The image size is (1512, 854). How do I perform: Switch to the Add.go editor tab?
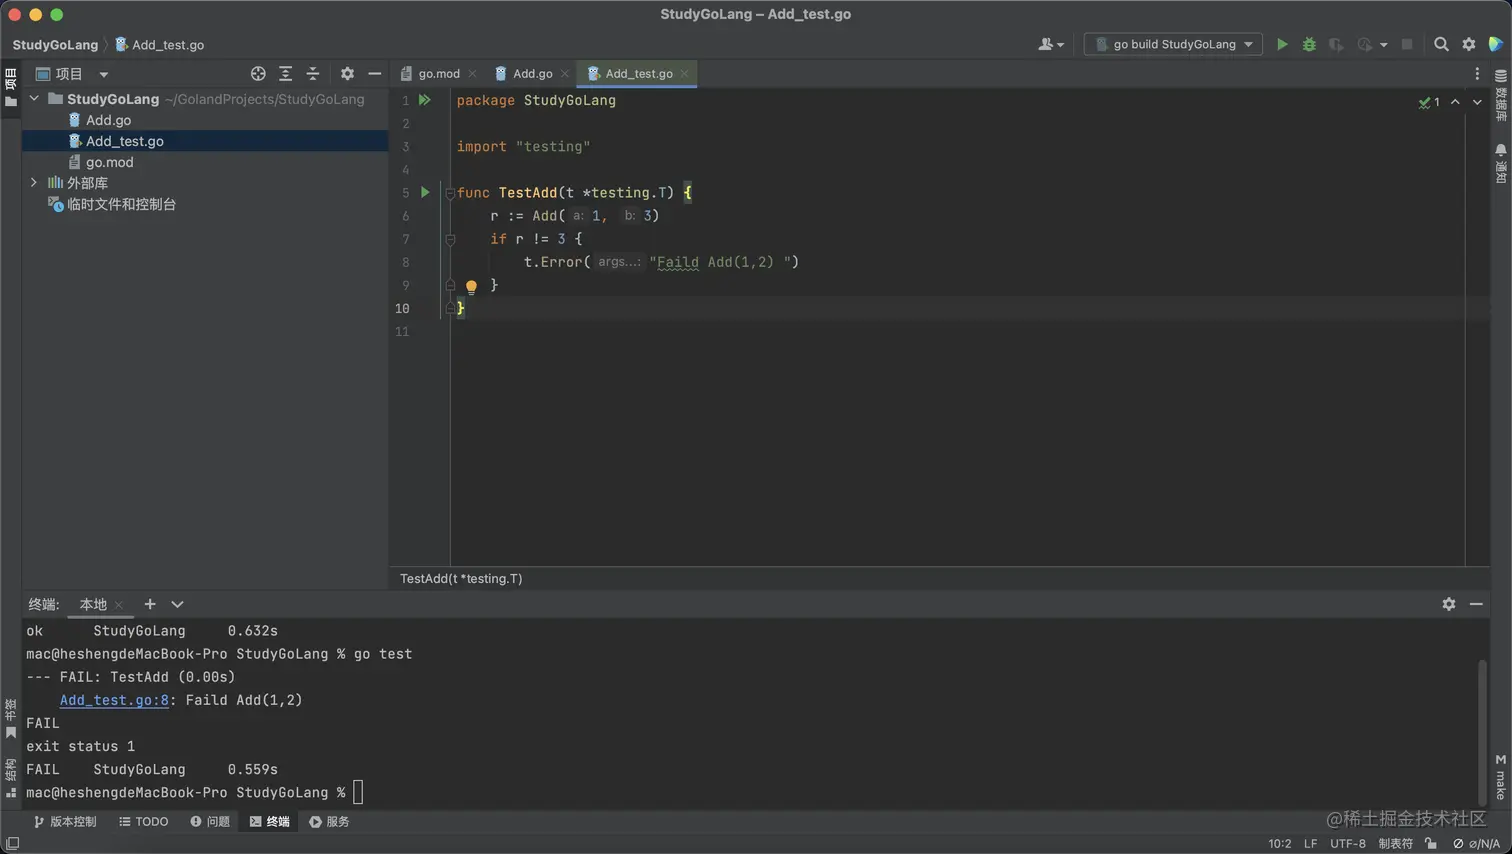(532, 74)
